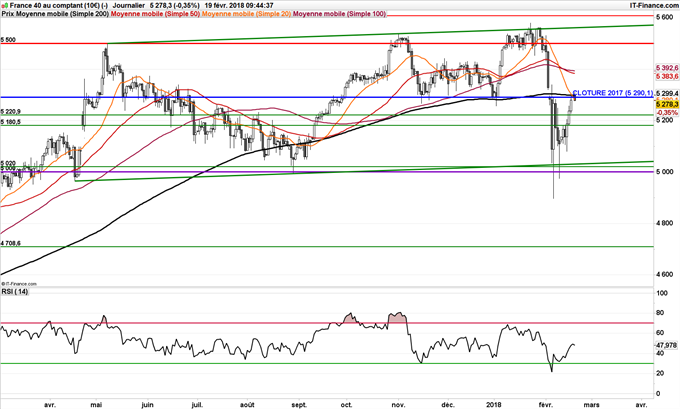The image size is (680, 409).
Task: Click the mars label on time axis
Action: point(592,405)
